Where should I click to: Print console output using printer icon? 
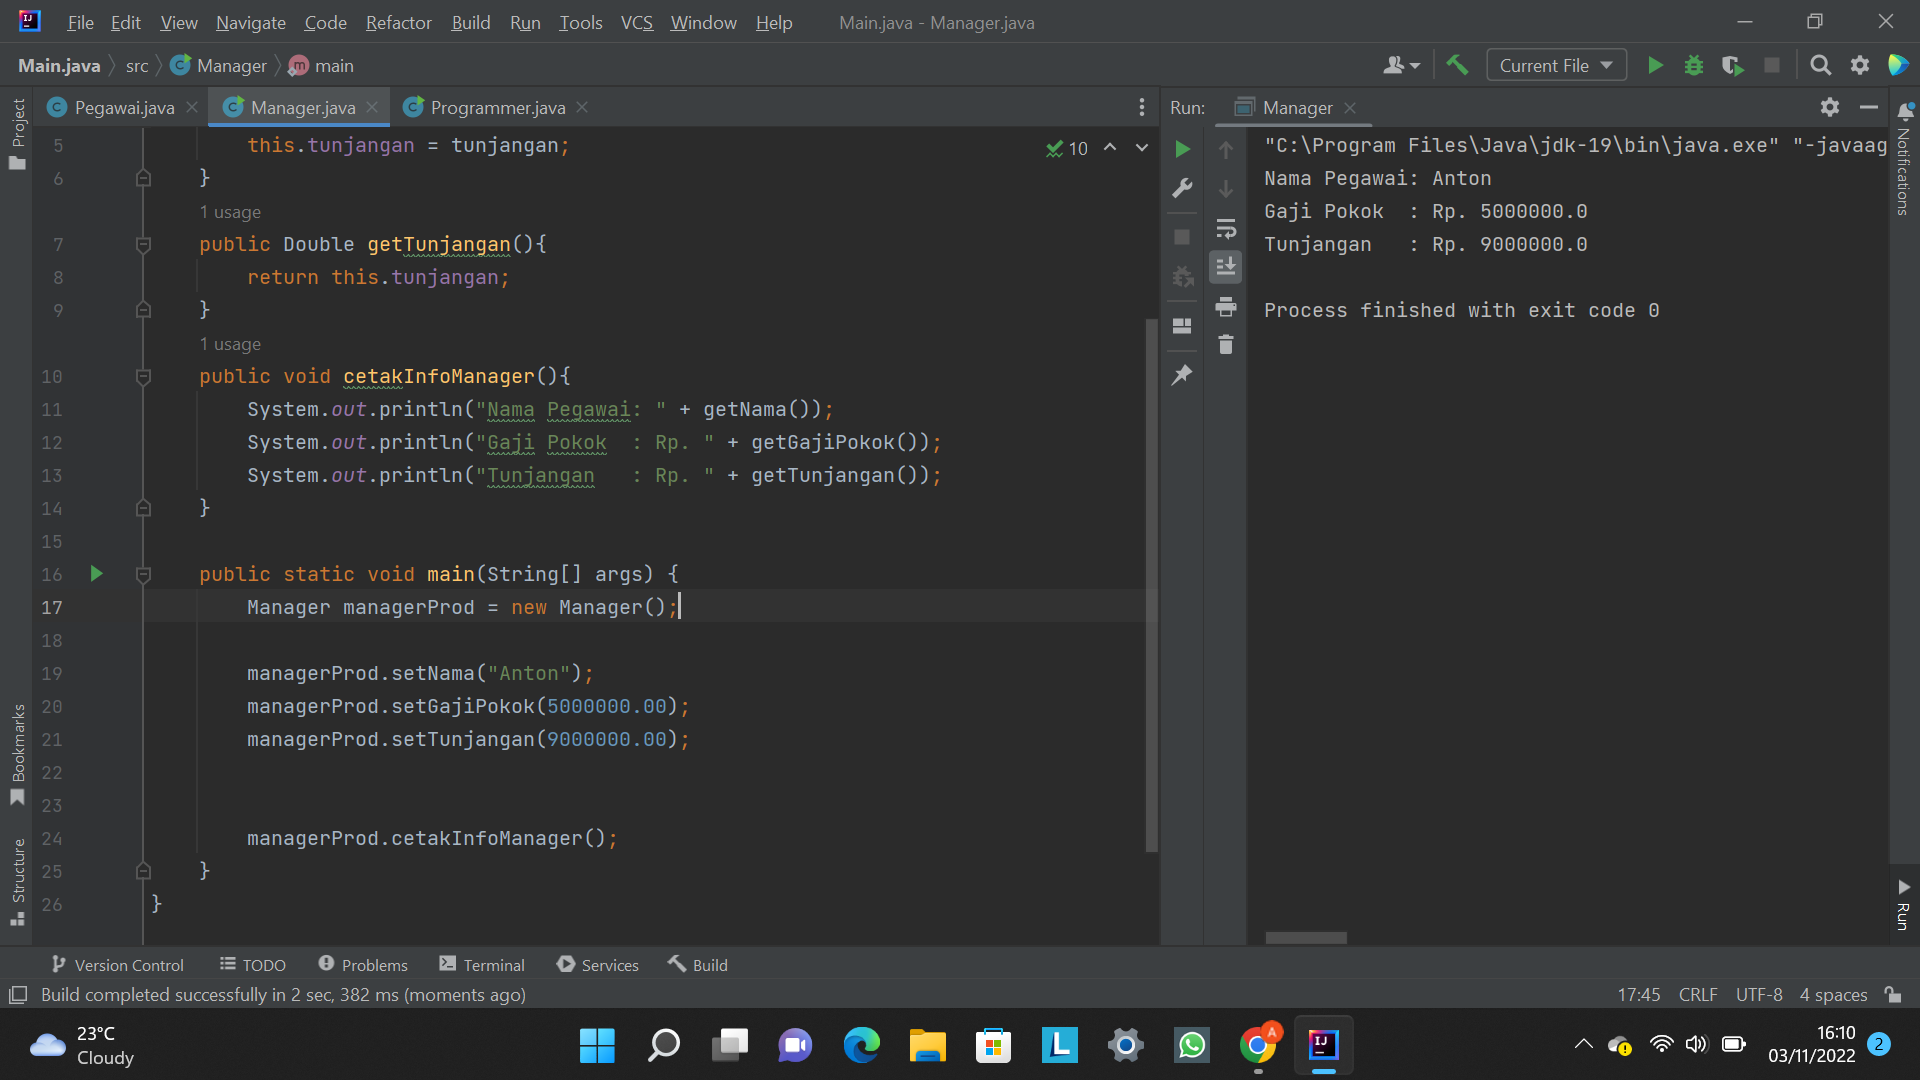point(1226,307)
